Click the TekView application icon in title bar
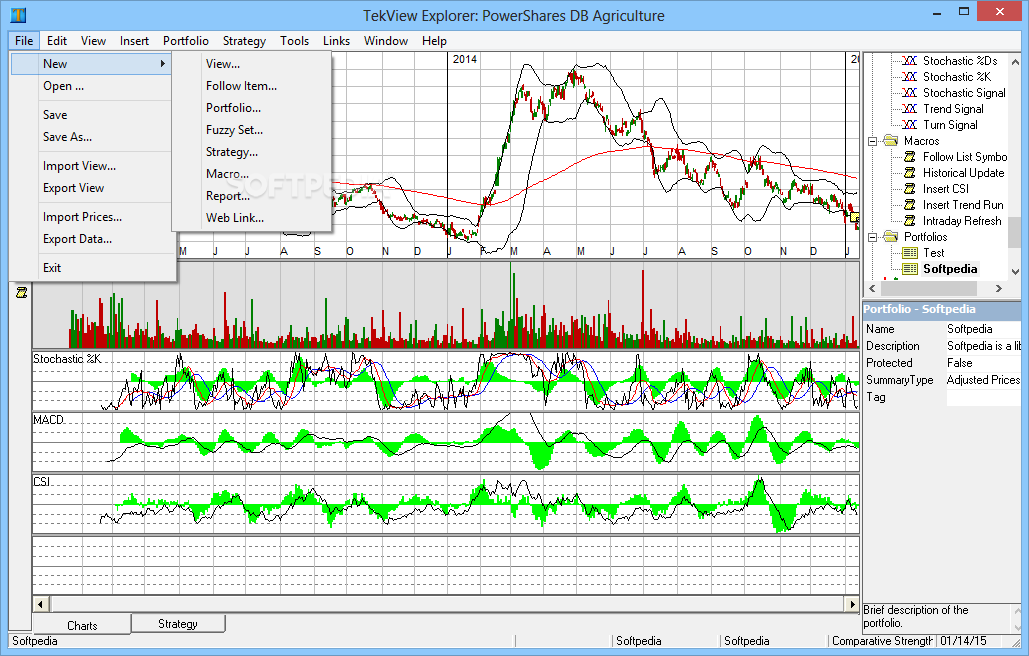 tap(18, 14)
